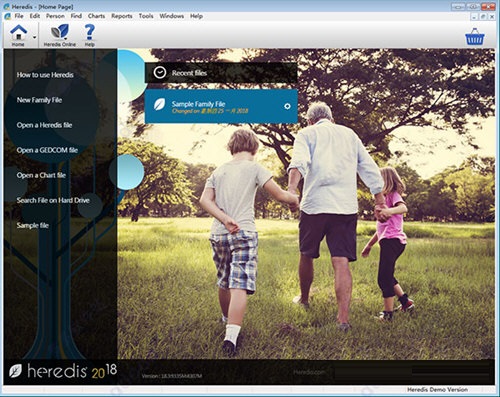Expand the Home button dropdown arrow
This screenshot has width=500, height=397.
click(x=34, y=37)
